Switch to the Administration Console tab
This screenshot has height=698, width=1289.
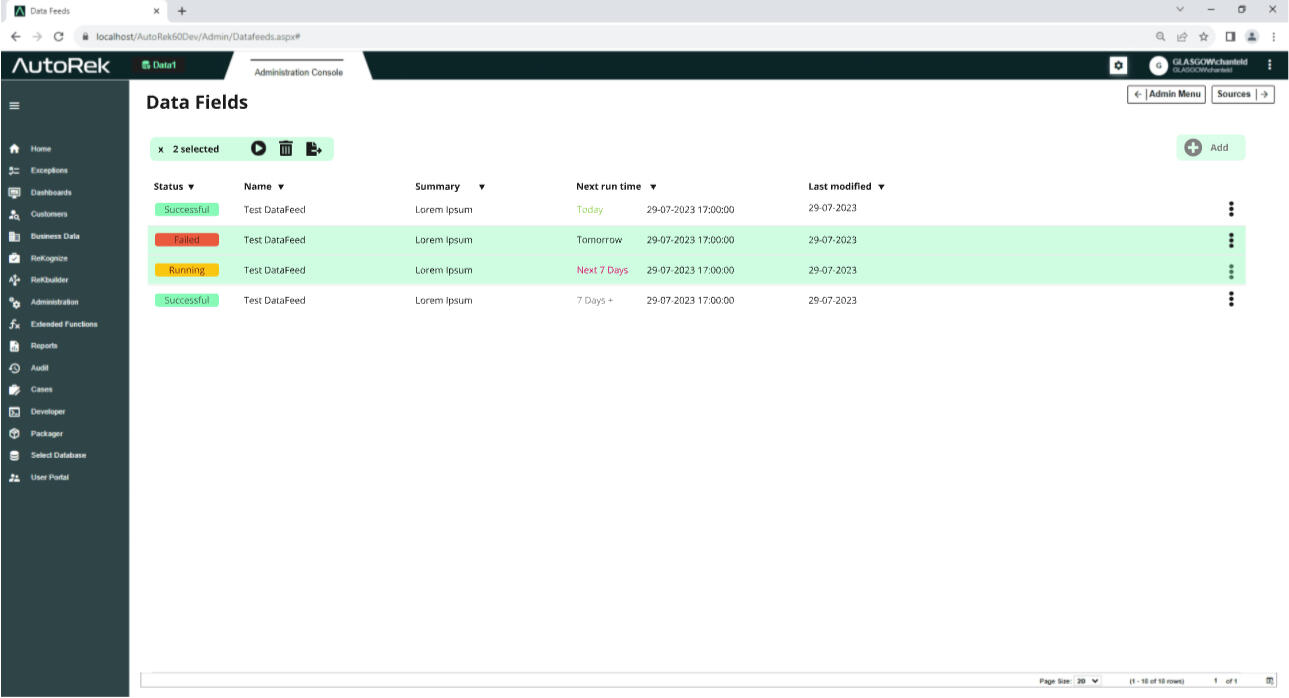coord(298,72)
